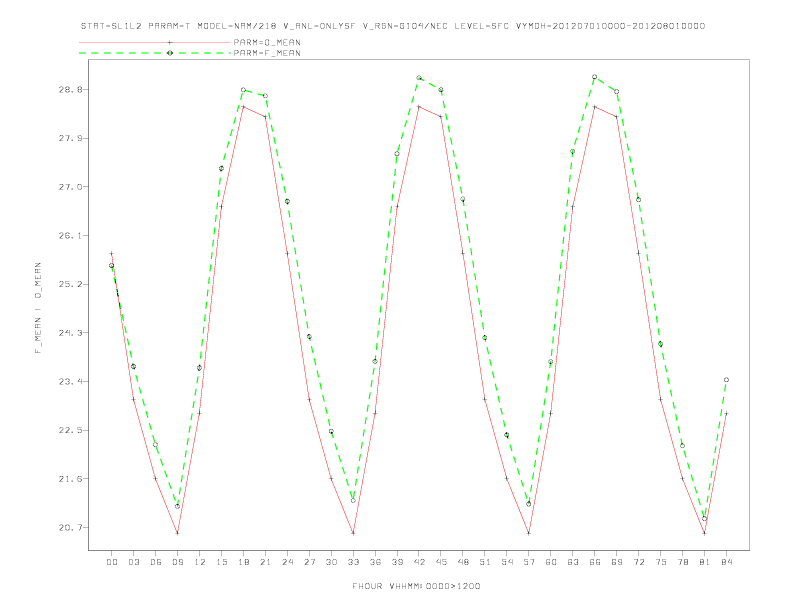792x612 pixels.
Task: Click the x-axis tick label 66
Action: pos(595,562)
